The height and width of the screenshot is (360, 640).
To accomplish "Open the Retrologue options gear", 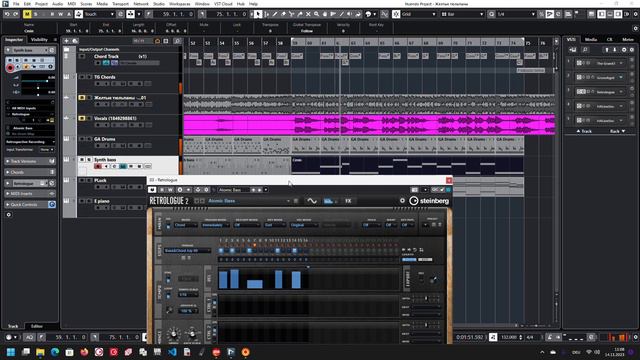I will (x=402, y=200).
